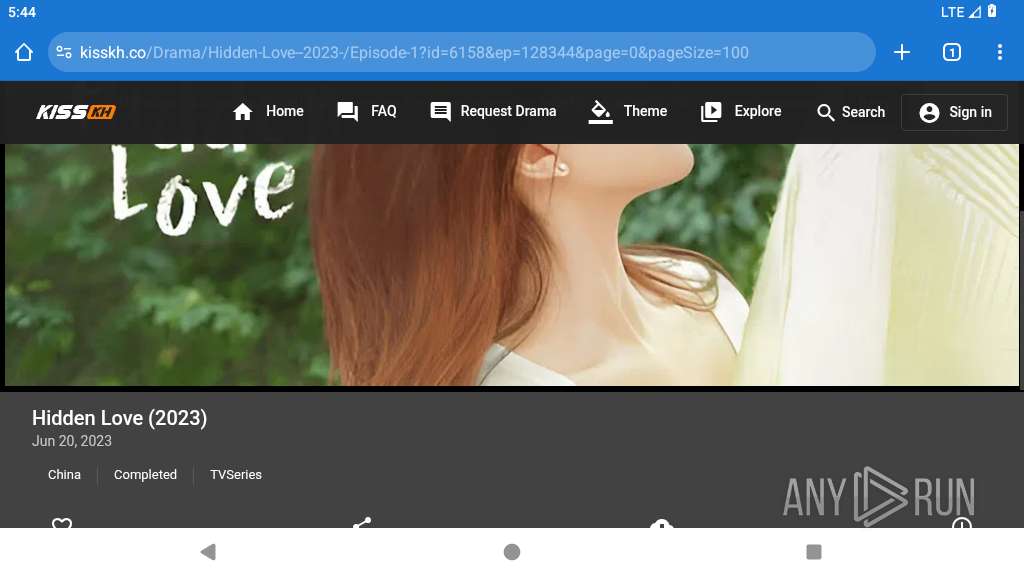Open the FAQ page
The image size is (1024, 576).
366,112
